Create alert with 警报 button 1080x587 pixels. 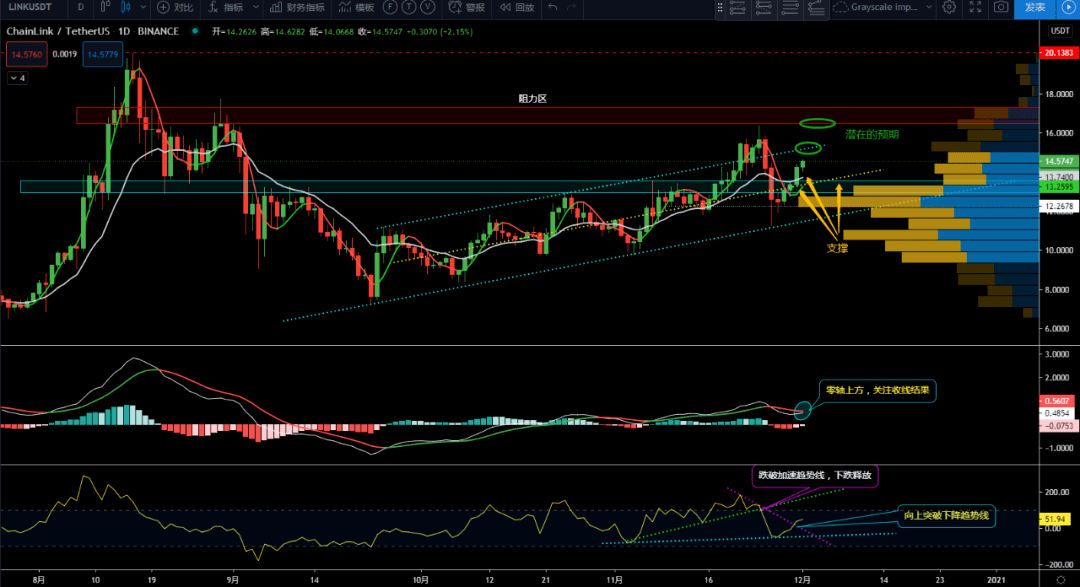point(467,7)
